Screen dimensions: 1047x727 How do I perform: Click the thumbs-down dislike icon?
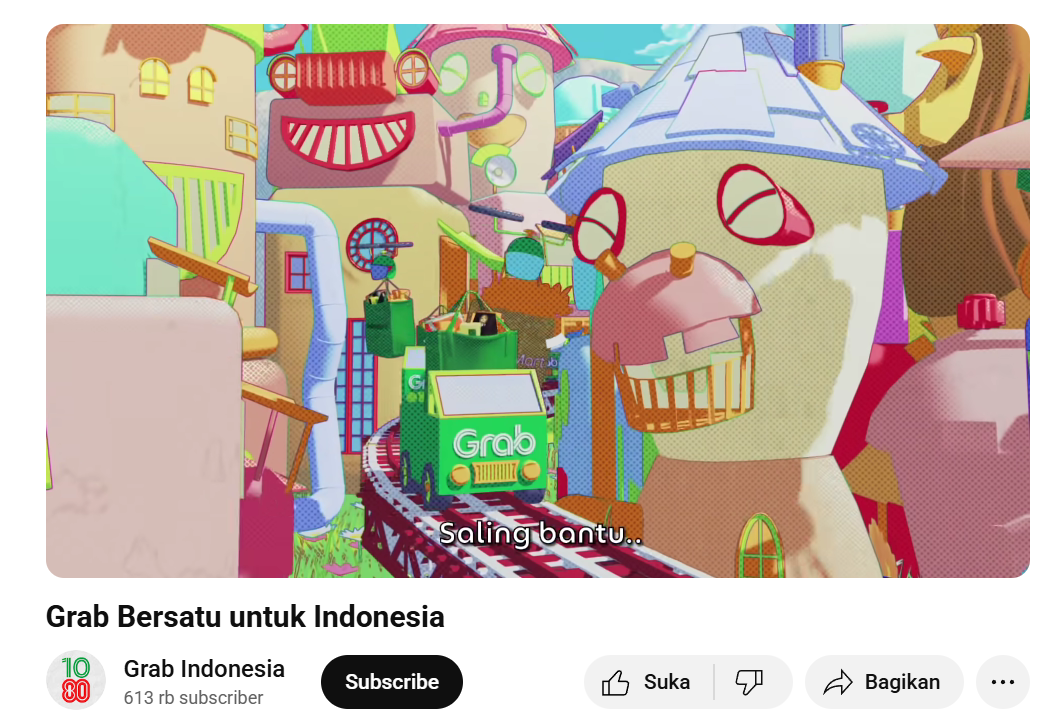[x=749, y=682]
